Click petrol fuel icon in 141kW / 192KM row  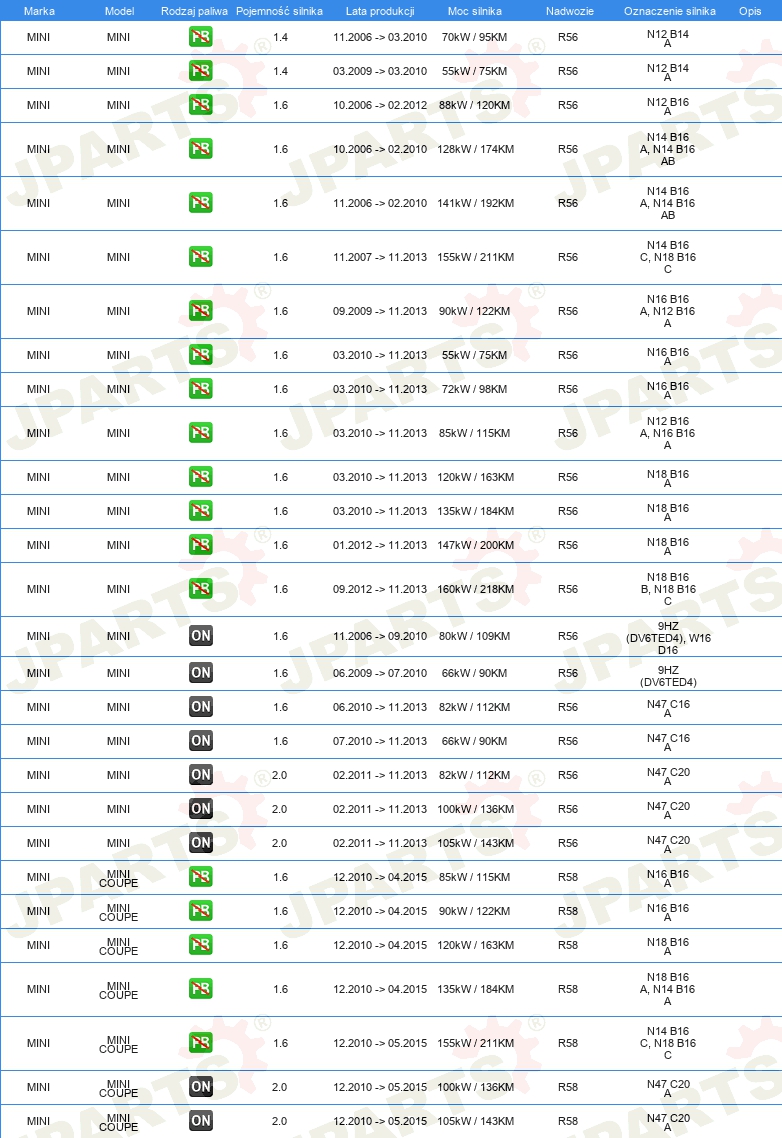point(200,203)
